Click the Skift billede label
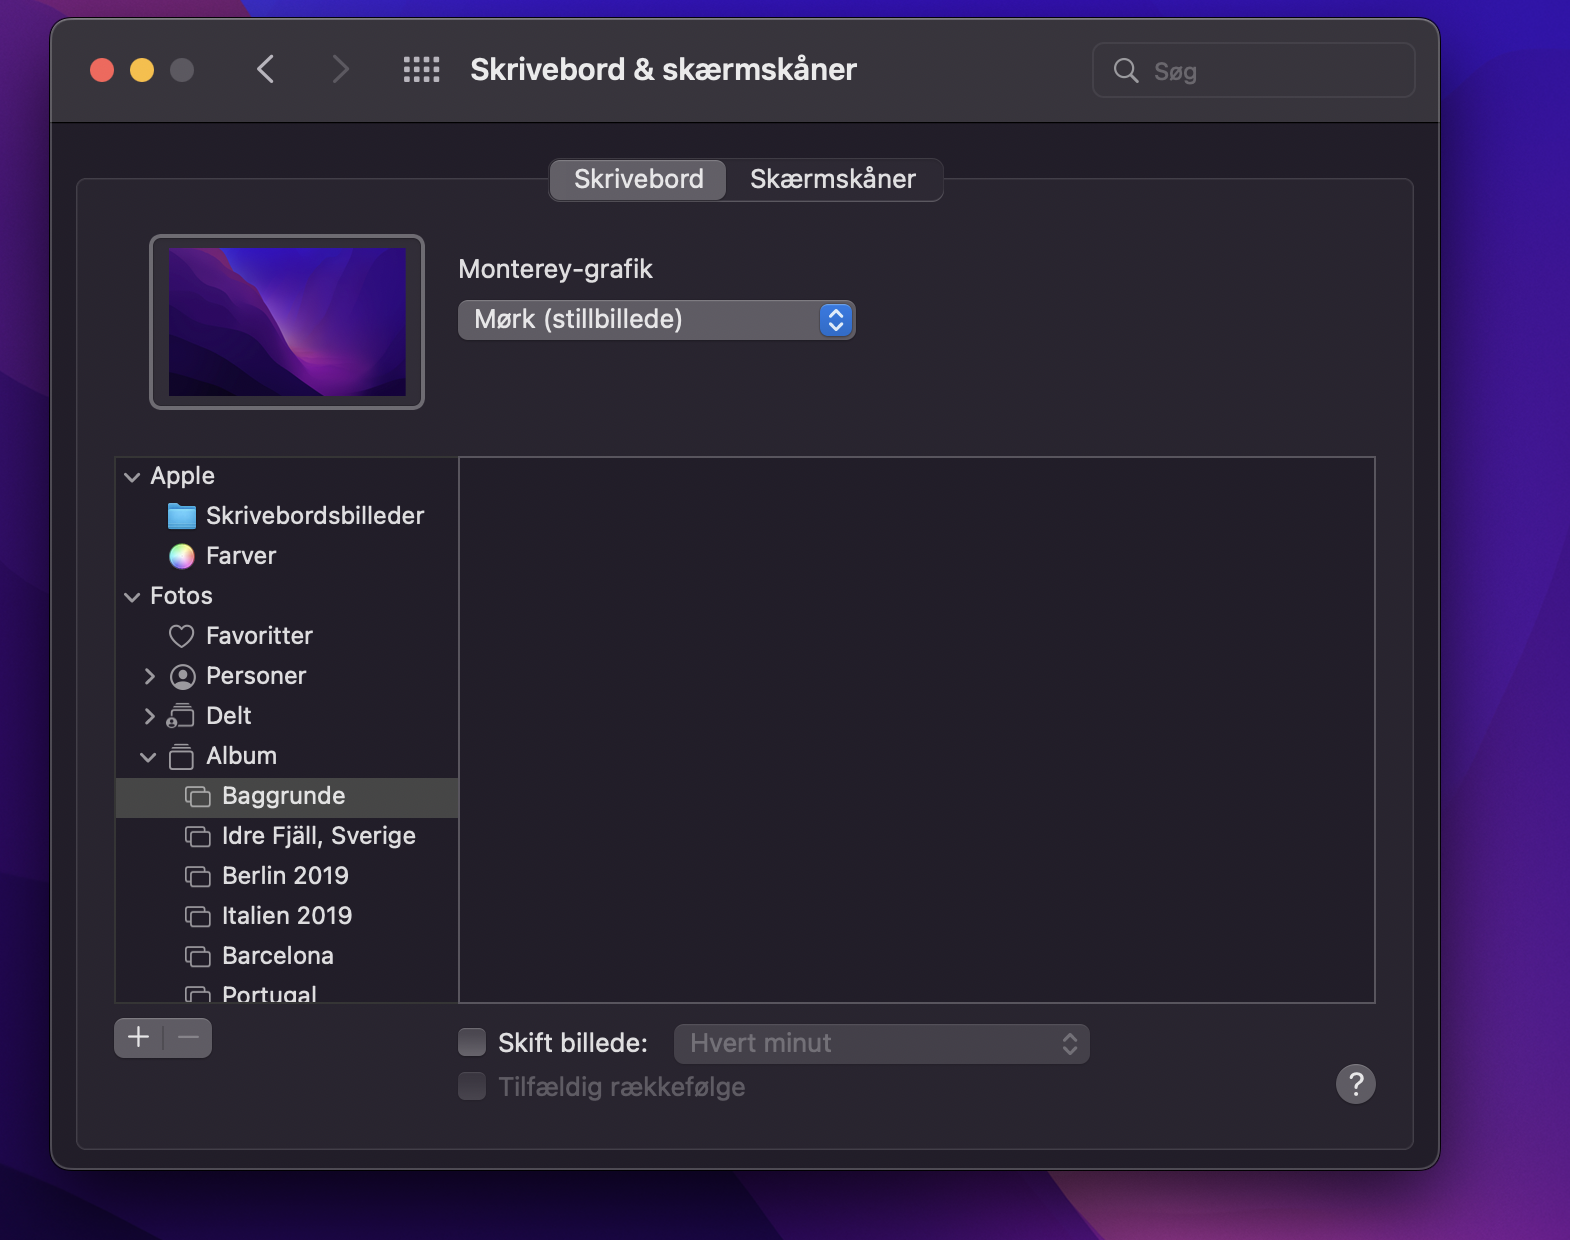Viewport: 1570px width, 1240px height. click(x=573, y=1043)
